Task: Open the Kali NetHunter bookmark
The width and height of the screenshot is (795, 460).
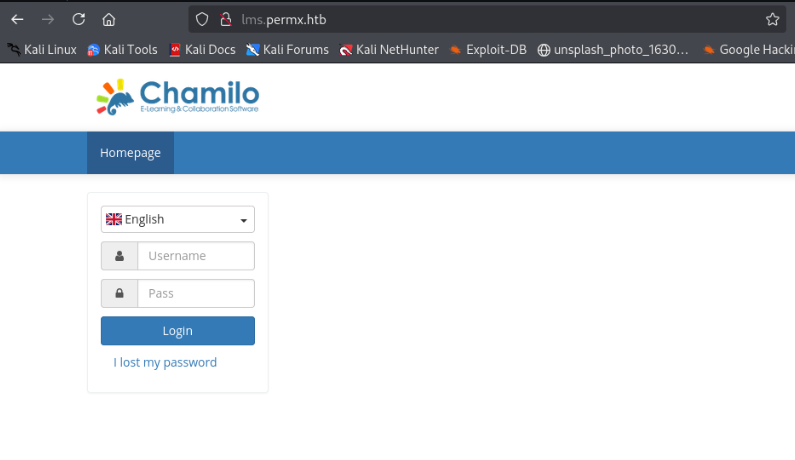Action: (389, 50)
